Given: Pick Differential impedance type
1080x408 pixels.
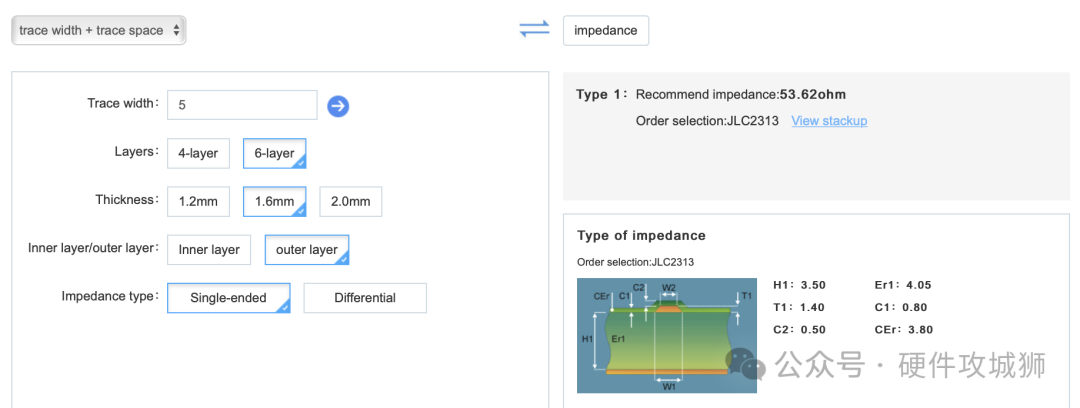Looking at the screenshot, I should [365, 297].
